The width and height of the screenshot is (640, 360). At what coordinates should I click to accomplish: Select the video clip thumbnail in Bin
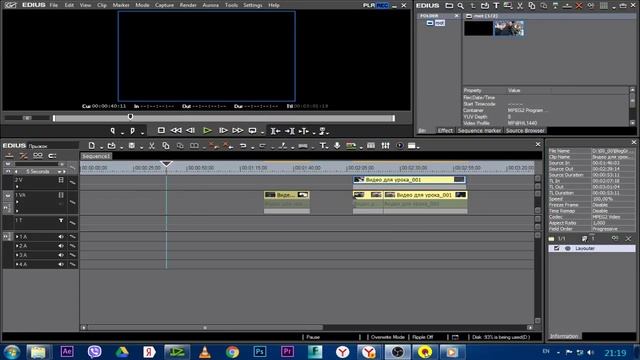[509, 29]
